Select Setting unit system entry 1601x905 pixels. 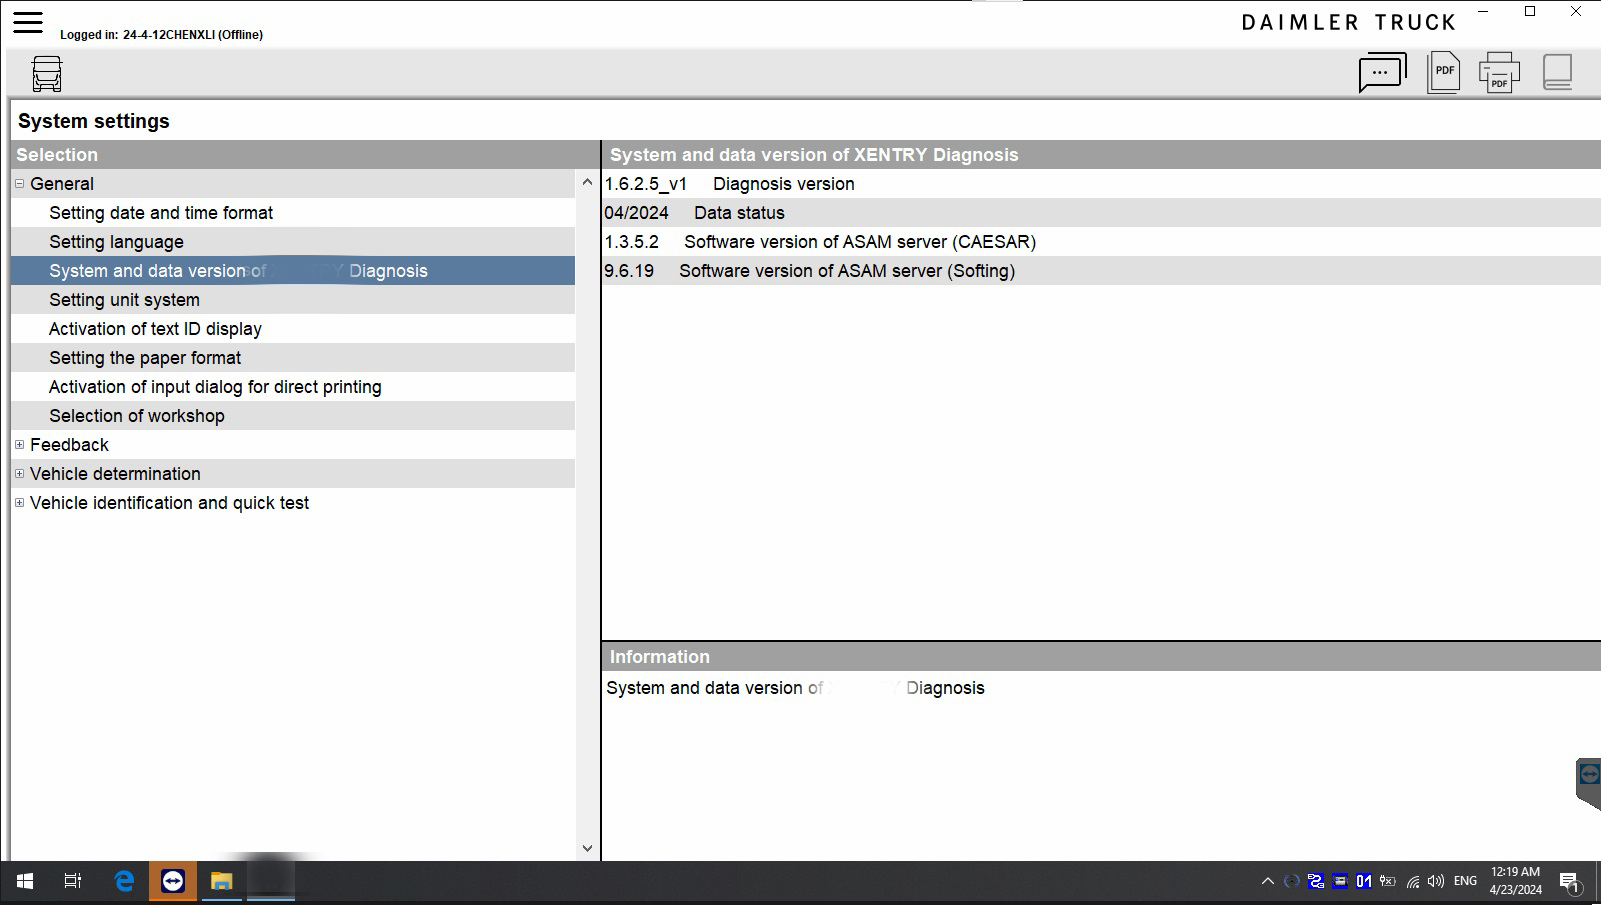pyautogui.click(x=293, y=300)
